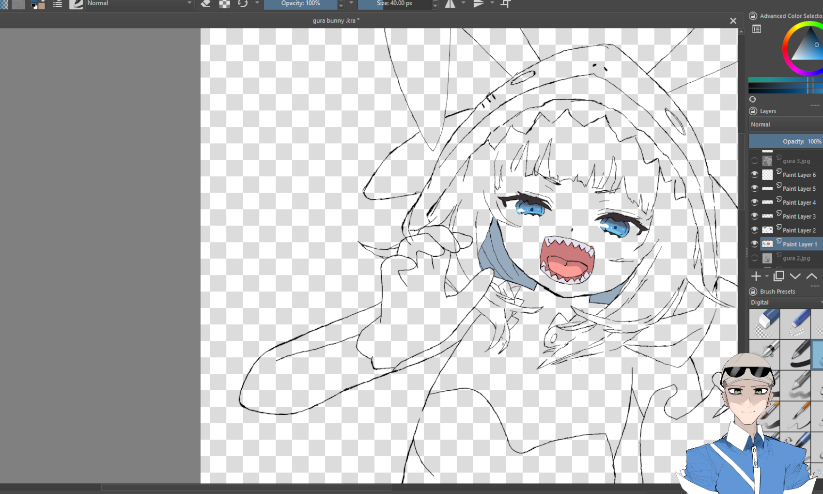
Task: Hide Paint Layer 1
Action: (x=754, y=244)
